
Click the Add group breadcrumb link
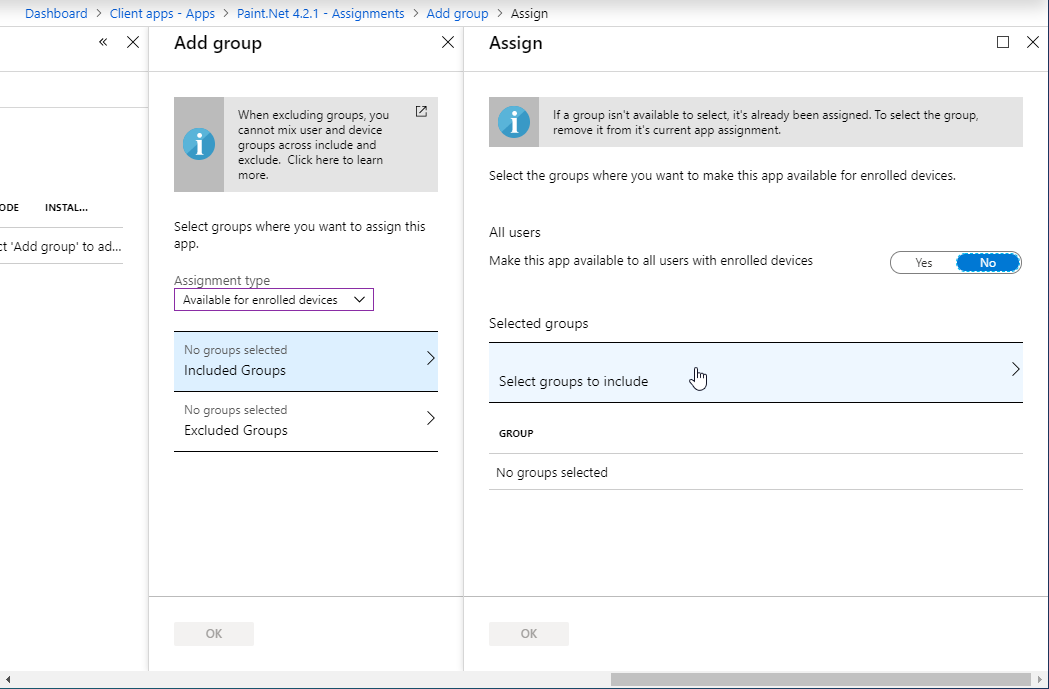click(457, 14)
